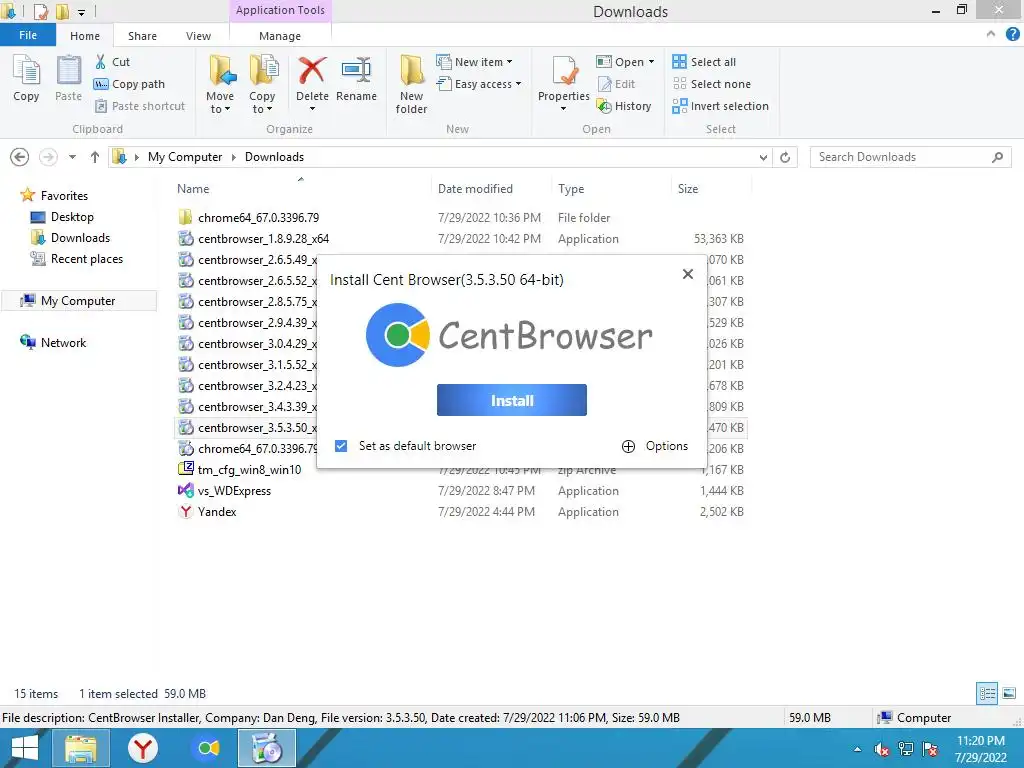Image resolution: width=1024 pixels, height=768 pixels.
Task: Select all items in folder
Action: tap(704, 62)
